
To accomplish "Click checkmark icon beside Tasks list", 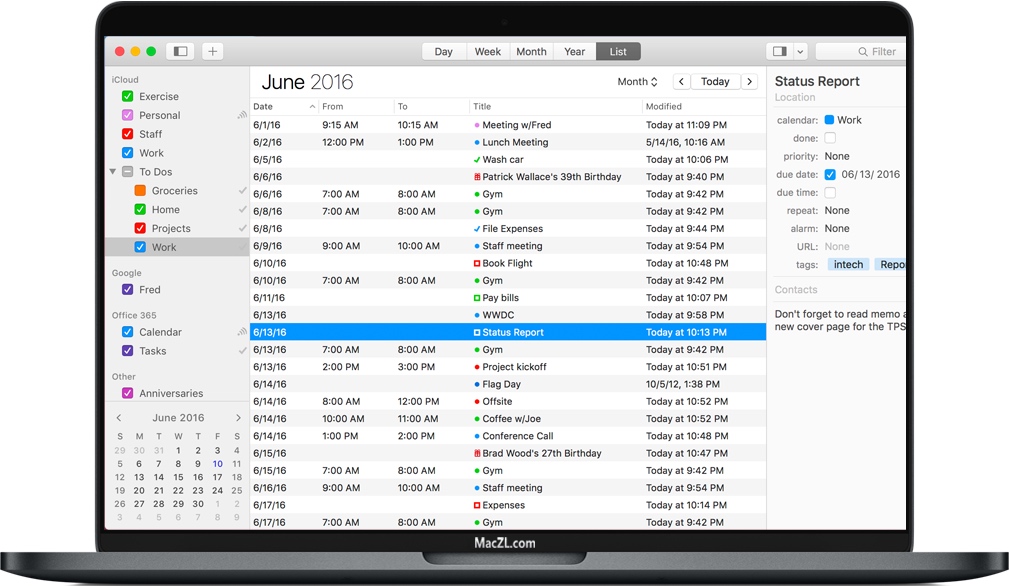I will pyautogui.click(x=242, y=351).
